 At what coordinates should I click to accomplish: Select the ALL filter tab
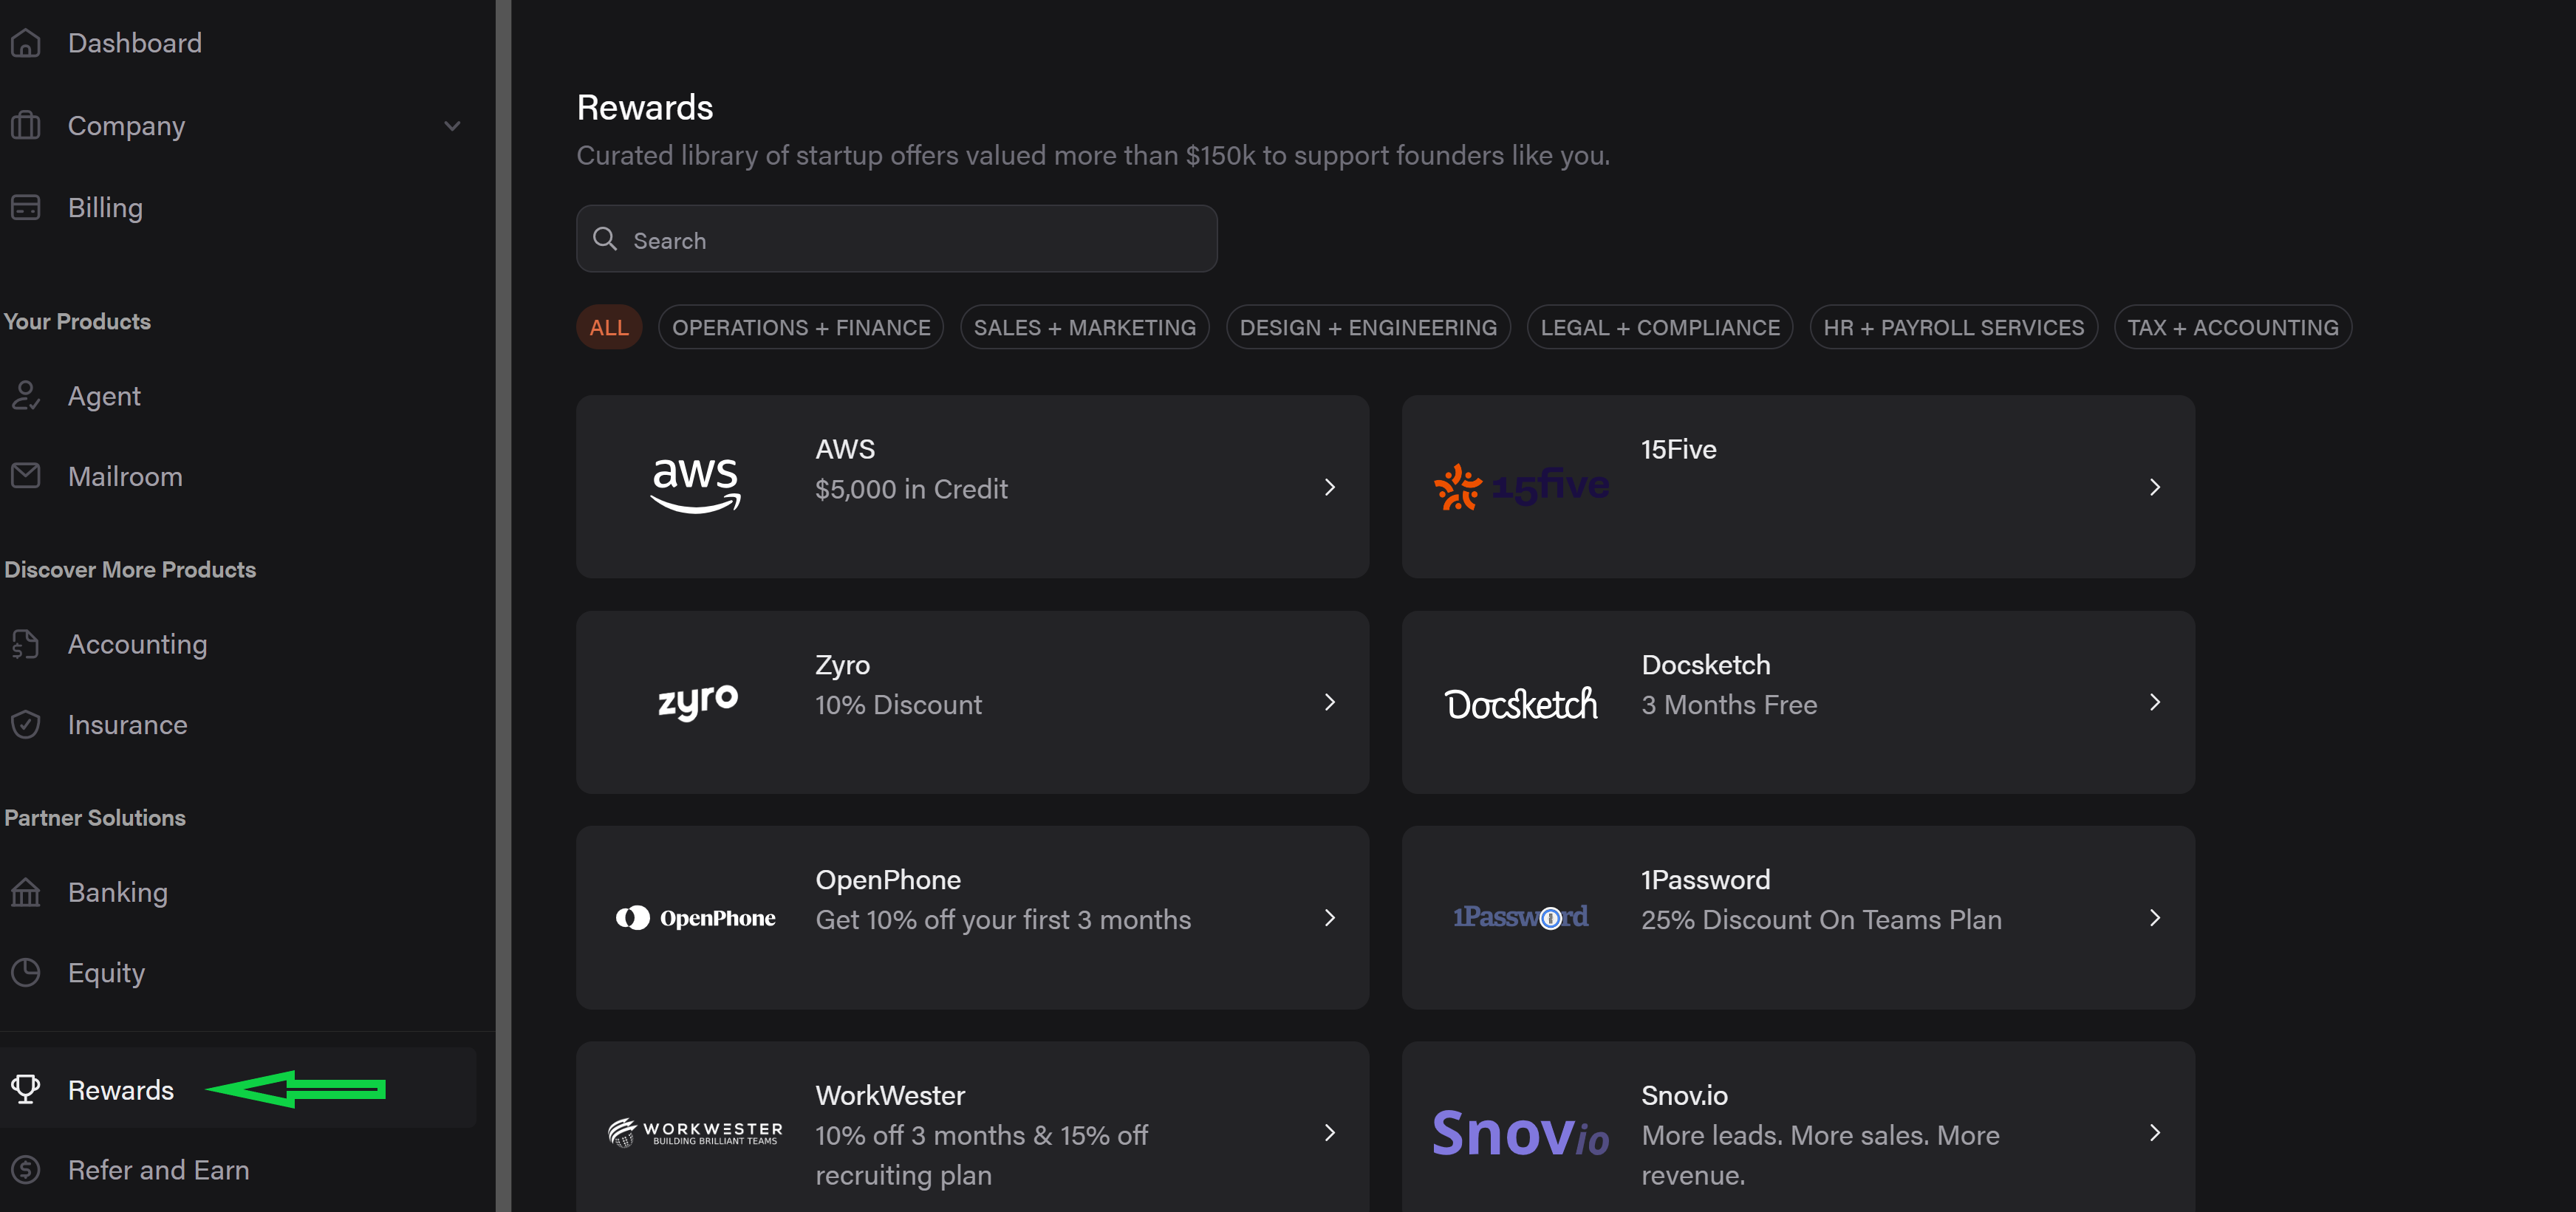pos(609,327)
